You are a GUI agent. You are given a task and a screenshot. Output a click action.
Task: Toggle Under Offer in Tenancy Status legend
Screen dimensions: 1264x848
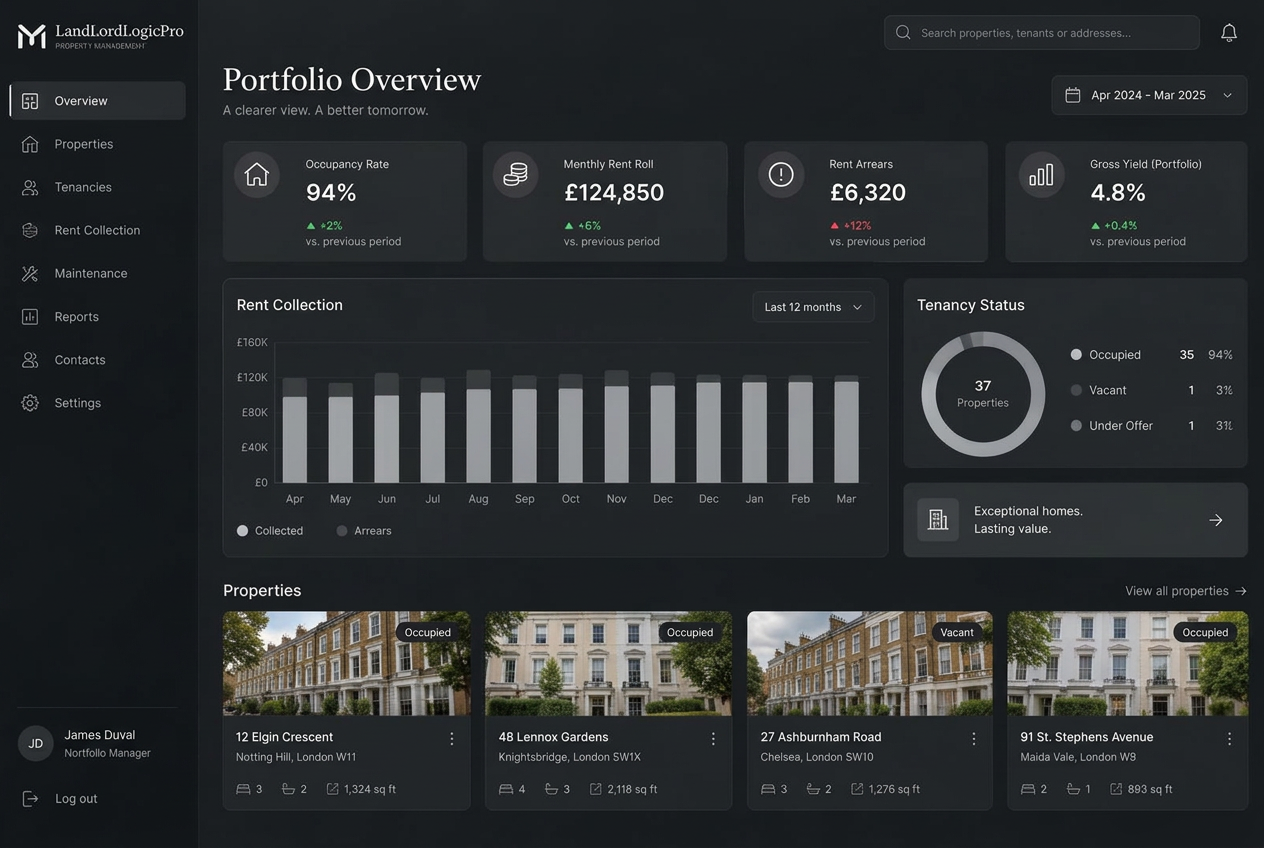[x=1112, y=426]
